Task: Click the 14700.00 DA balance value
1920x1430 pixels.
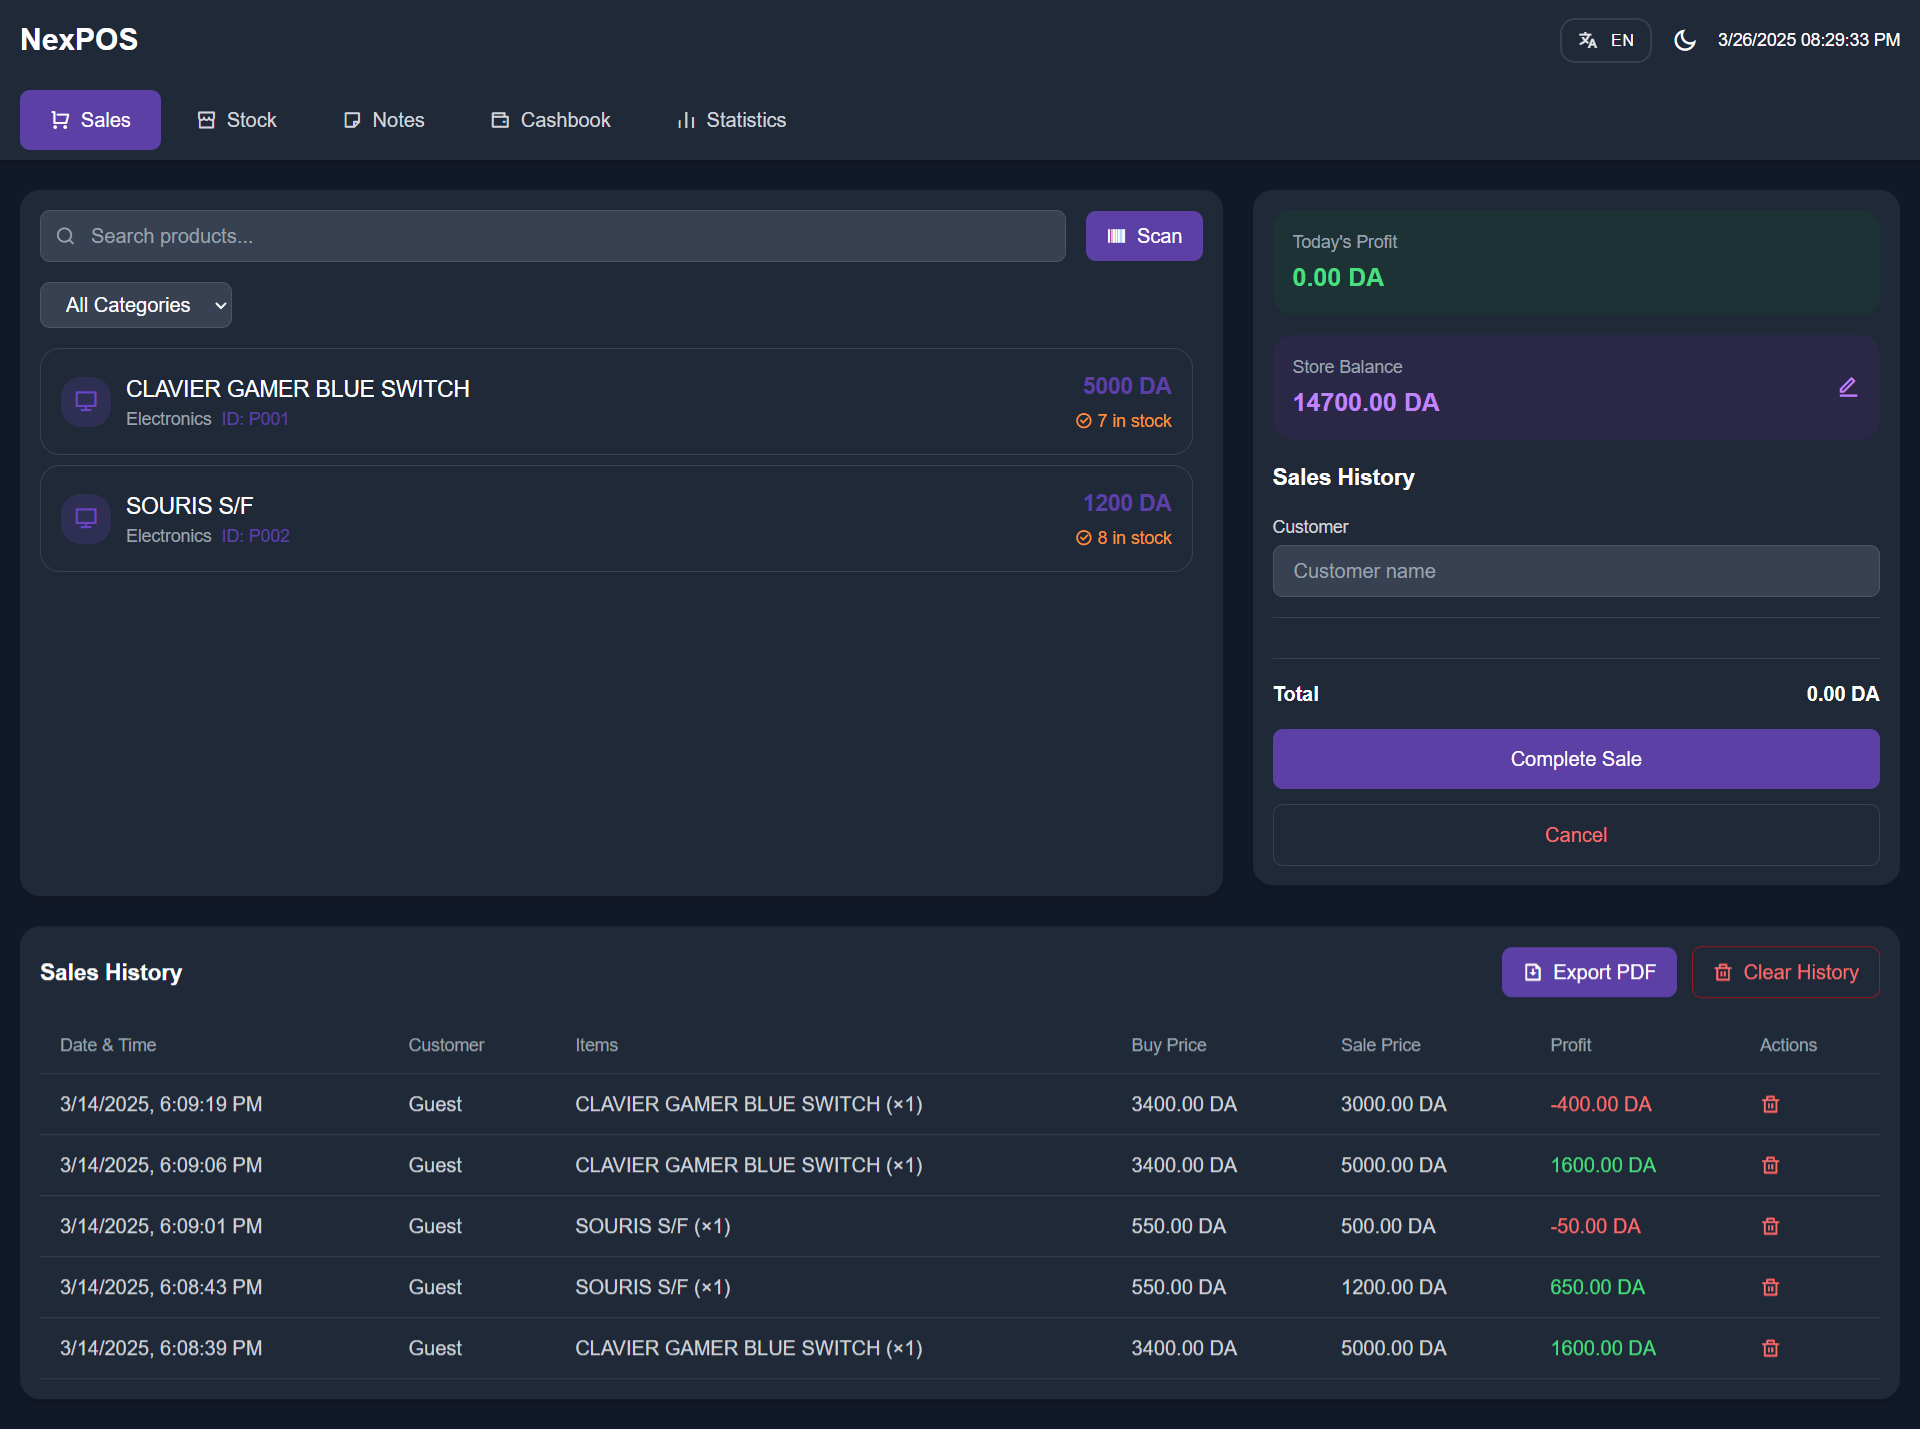Action: click(1365, 403)
